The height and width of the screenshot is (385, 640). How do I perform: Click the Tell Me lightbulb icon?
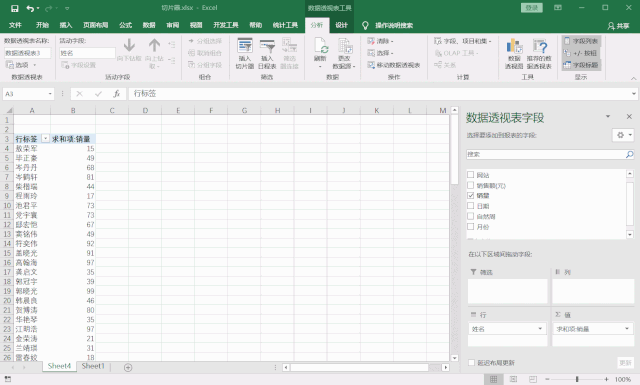365,25
